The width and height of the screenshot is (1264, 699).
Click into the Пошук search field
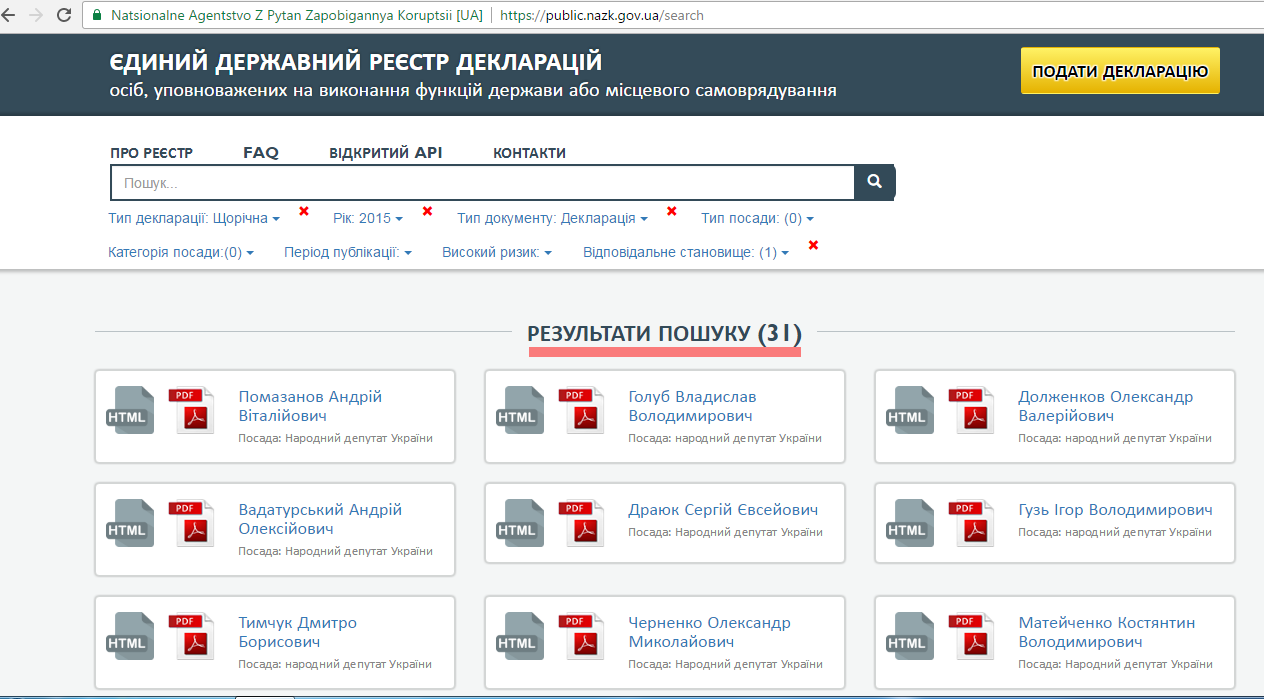coord(480,183)
